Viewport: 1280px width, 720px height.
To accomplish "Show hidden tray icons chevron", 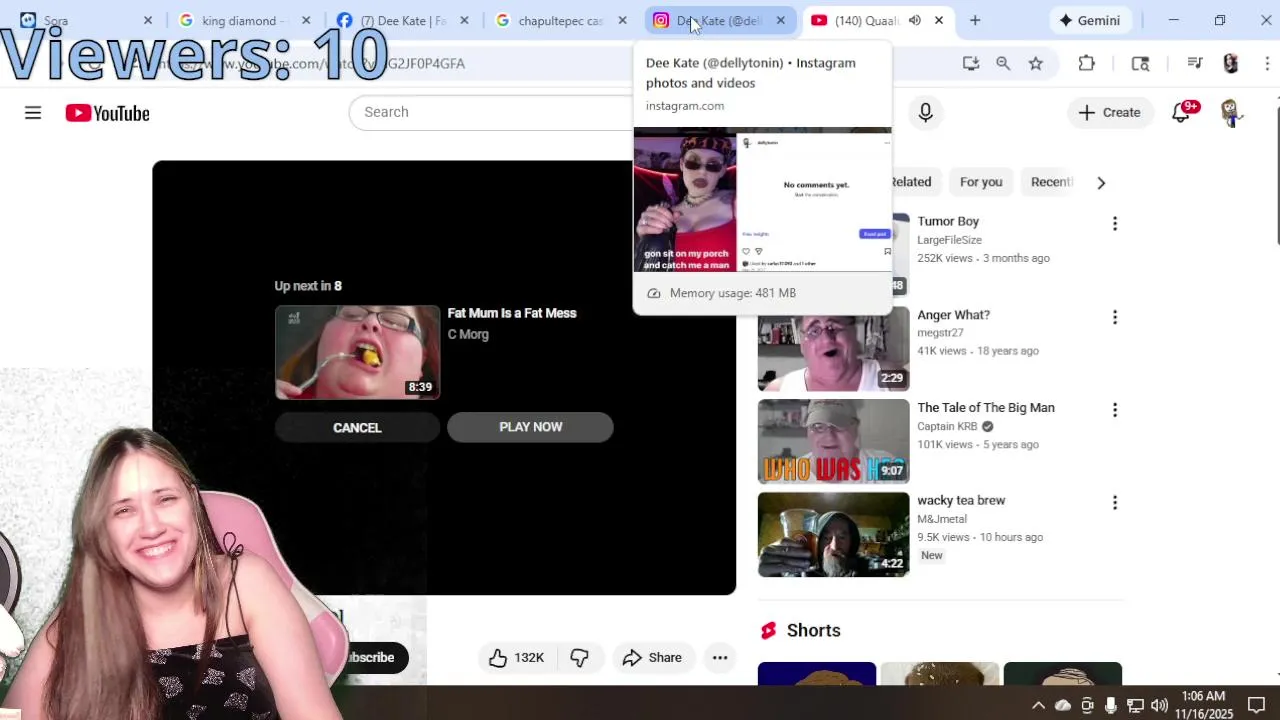I will [1038, 706].
